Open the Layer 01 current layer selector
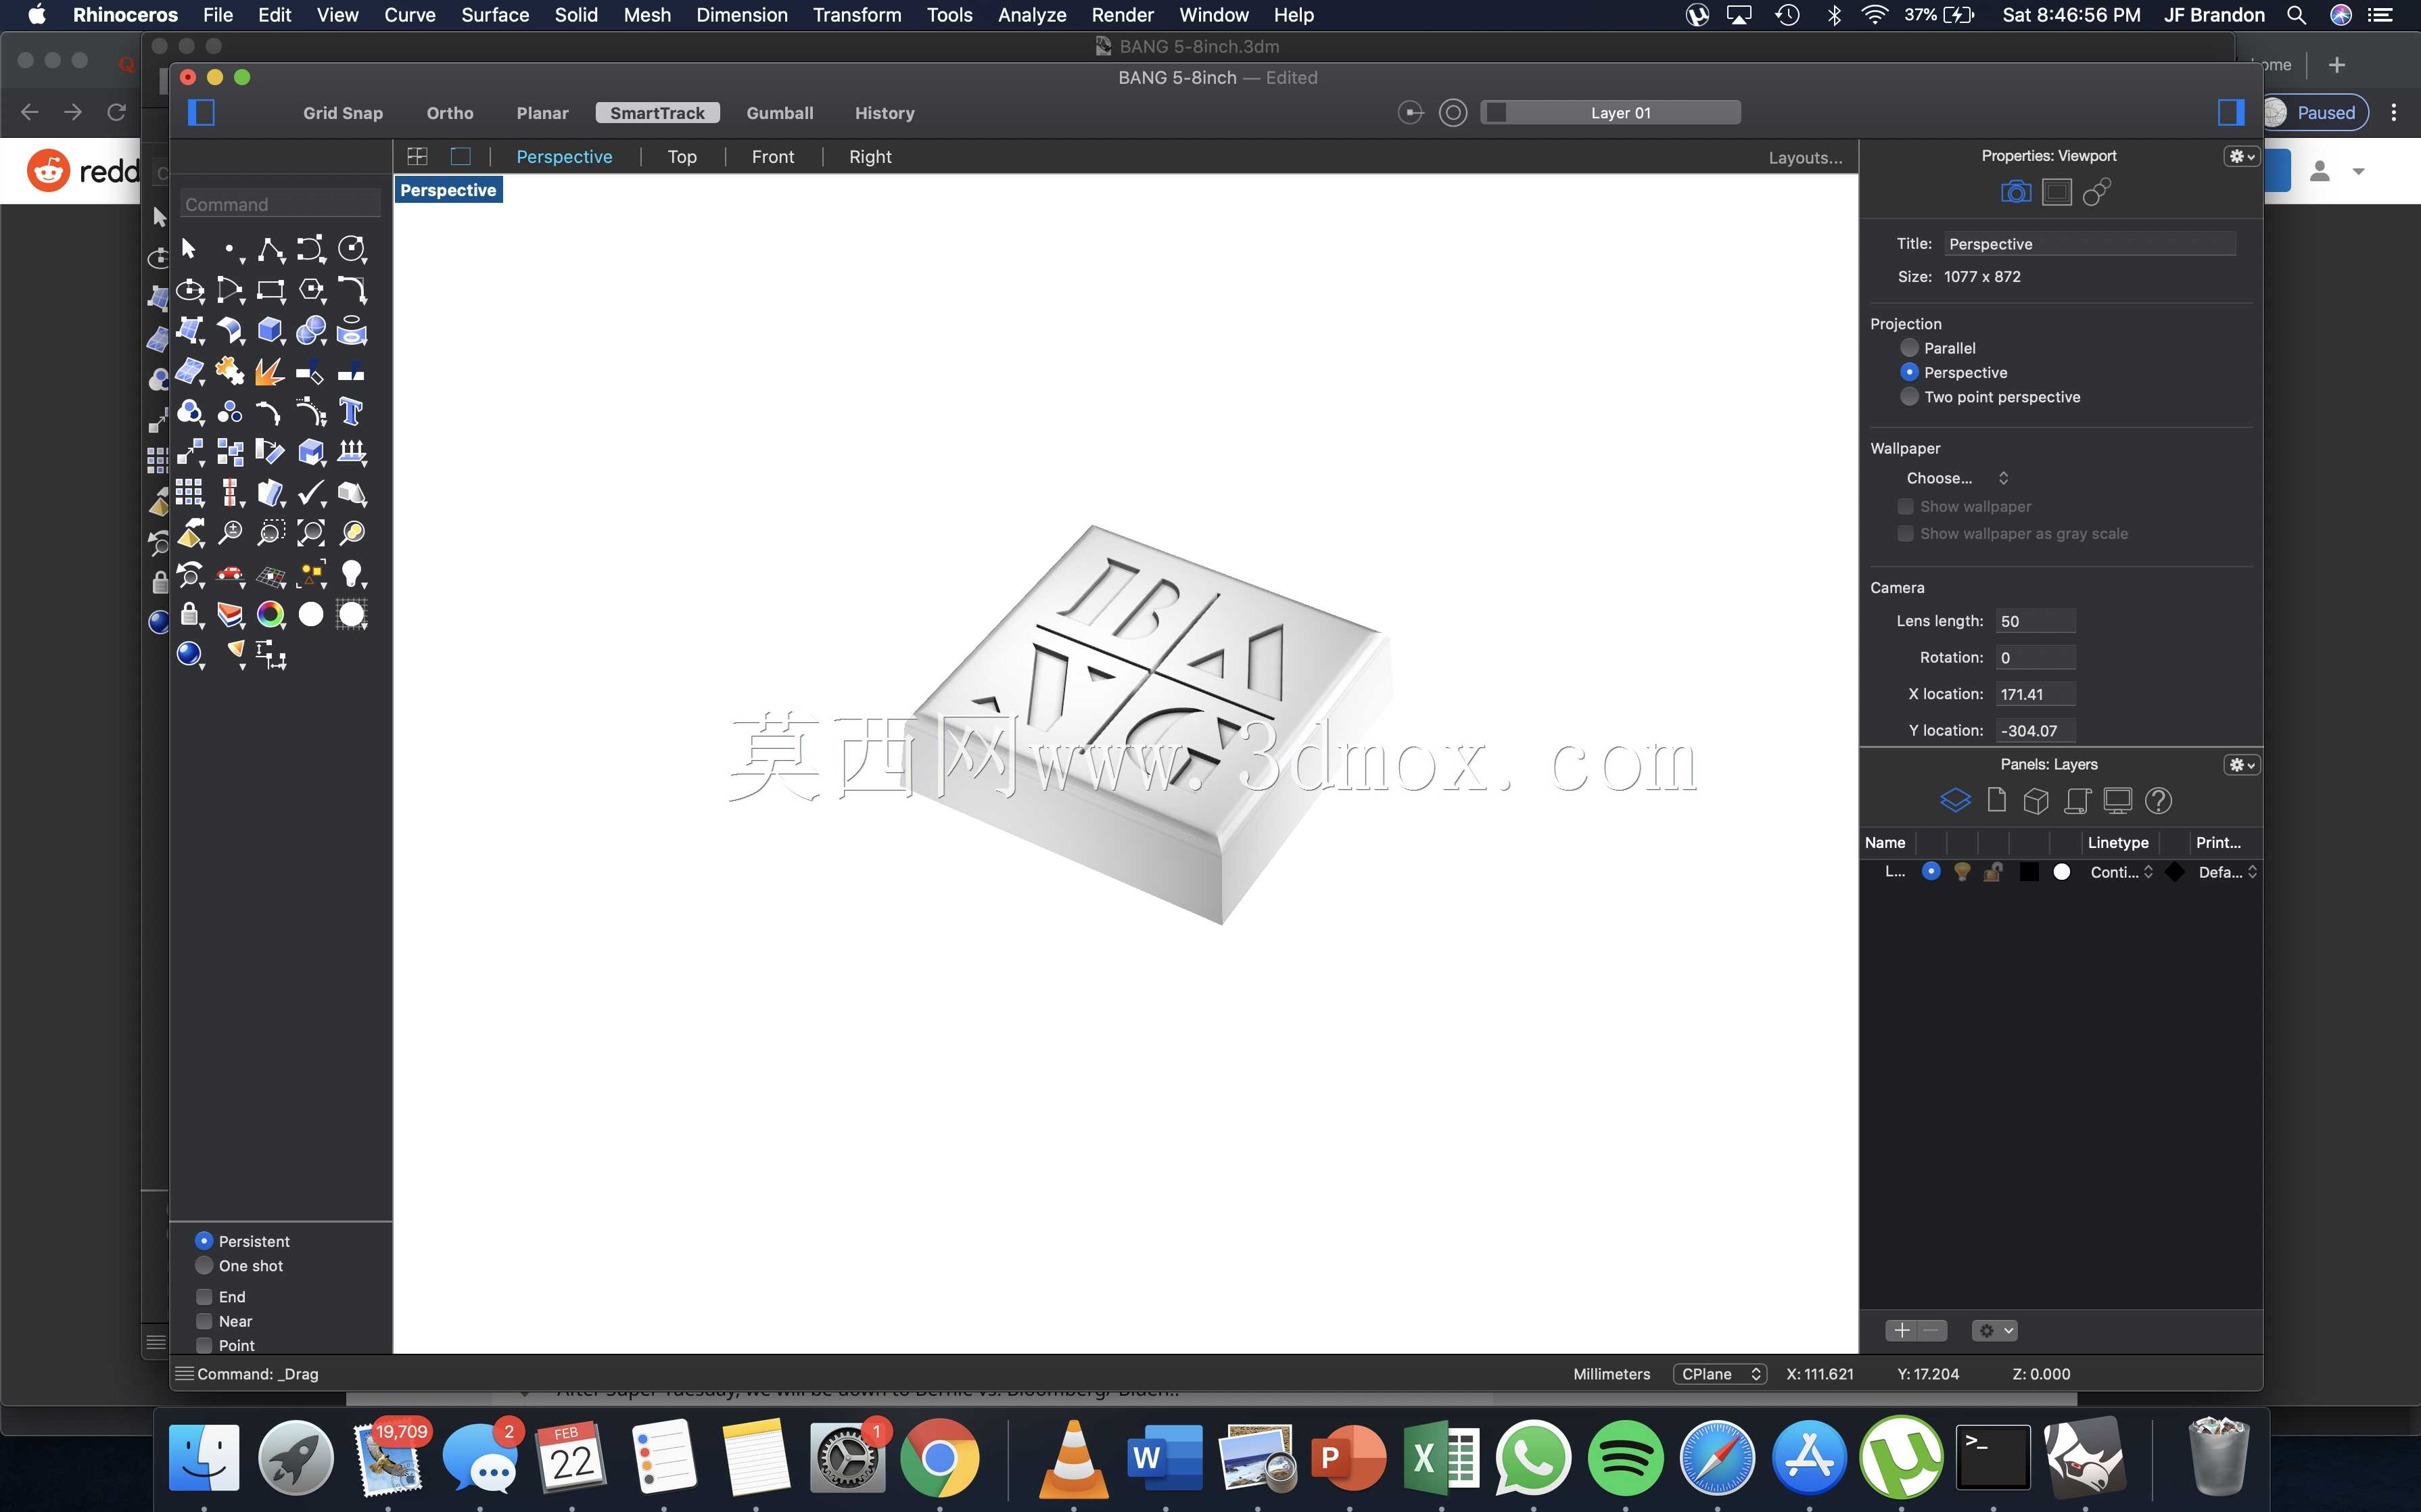This screenshot has height=1512, width=2421. click(x=1611, y=113)
